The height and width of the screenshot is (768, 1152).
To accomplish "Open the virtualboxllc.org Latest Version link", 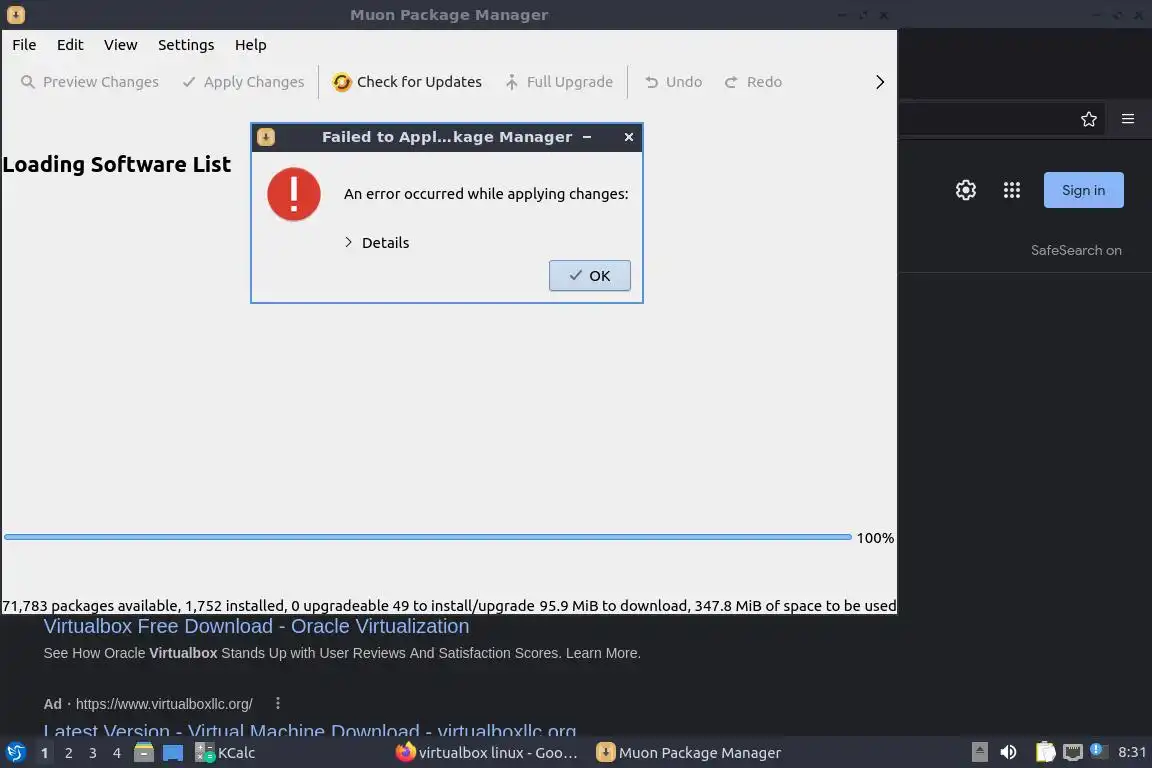I will (x=309, y=730).
